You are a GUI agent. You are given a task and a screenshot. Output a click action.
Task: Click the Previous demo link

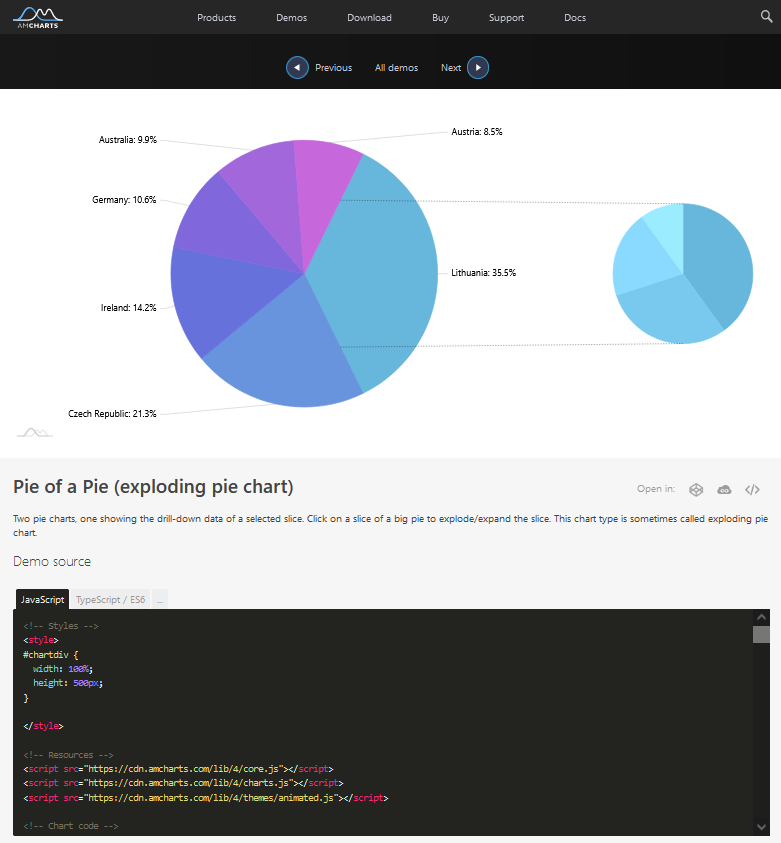coord(333,68)
